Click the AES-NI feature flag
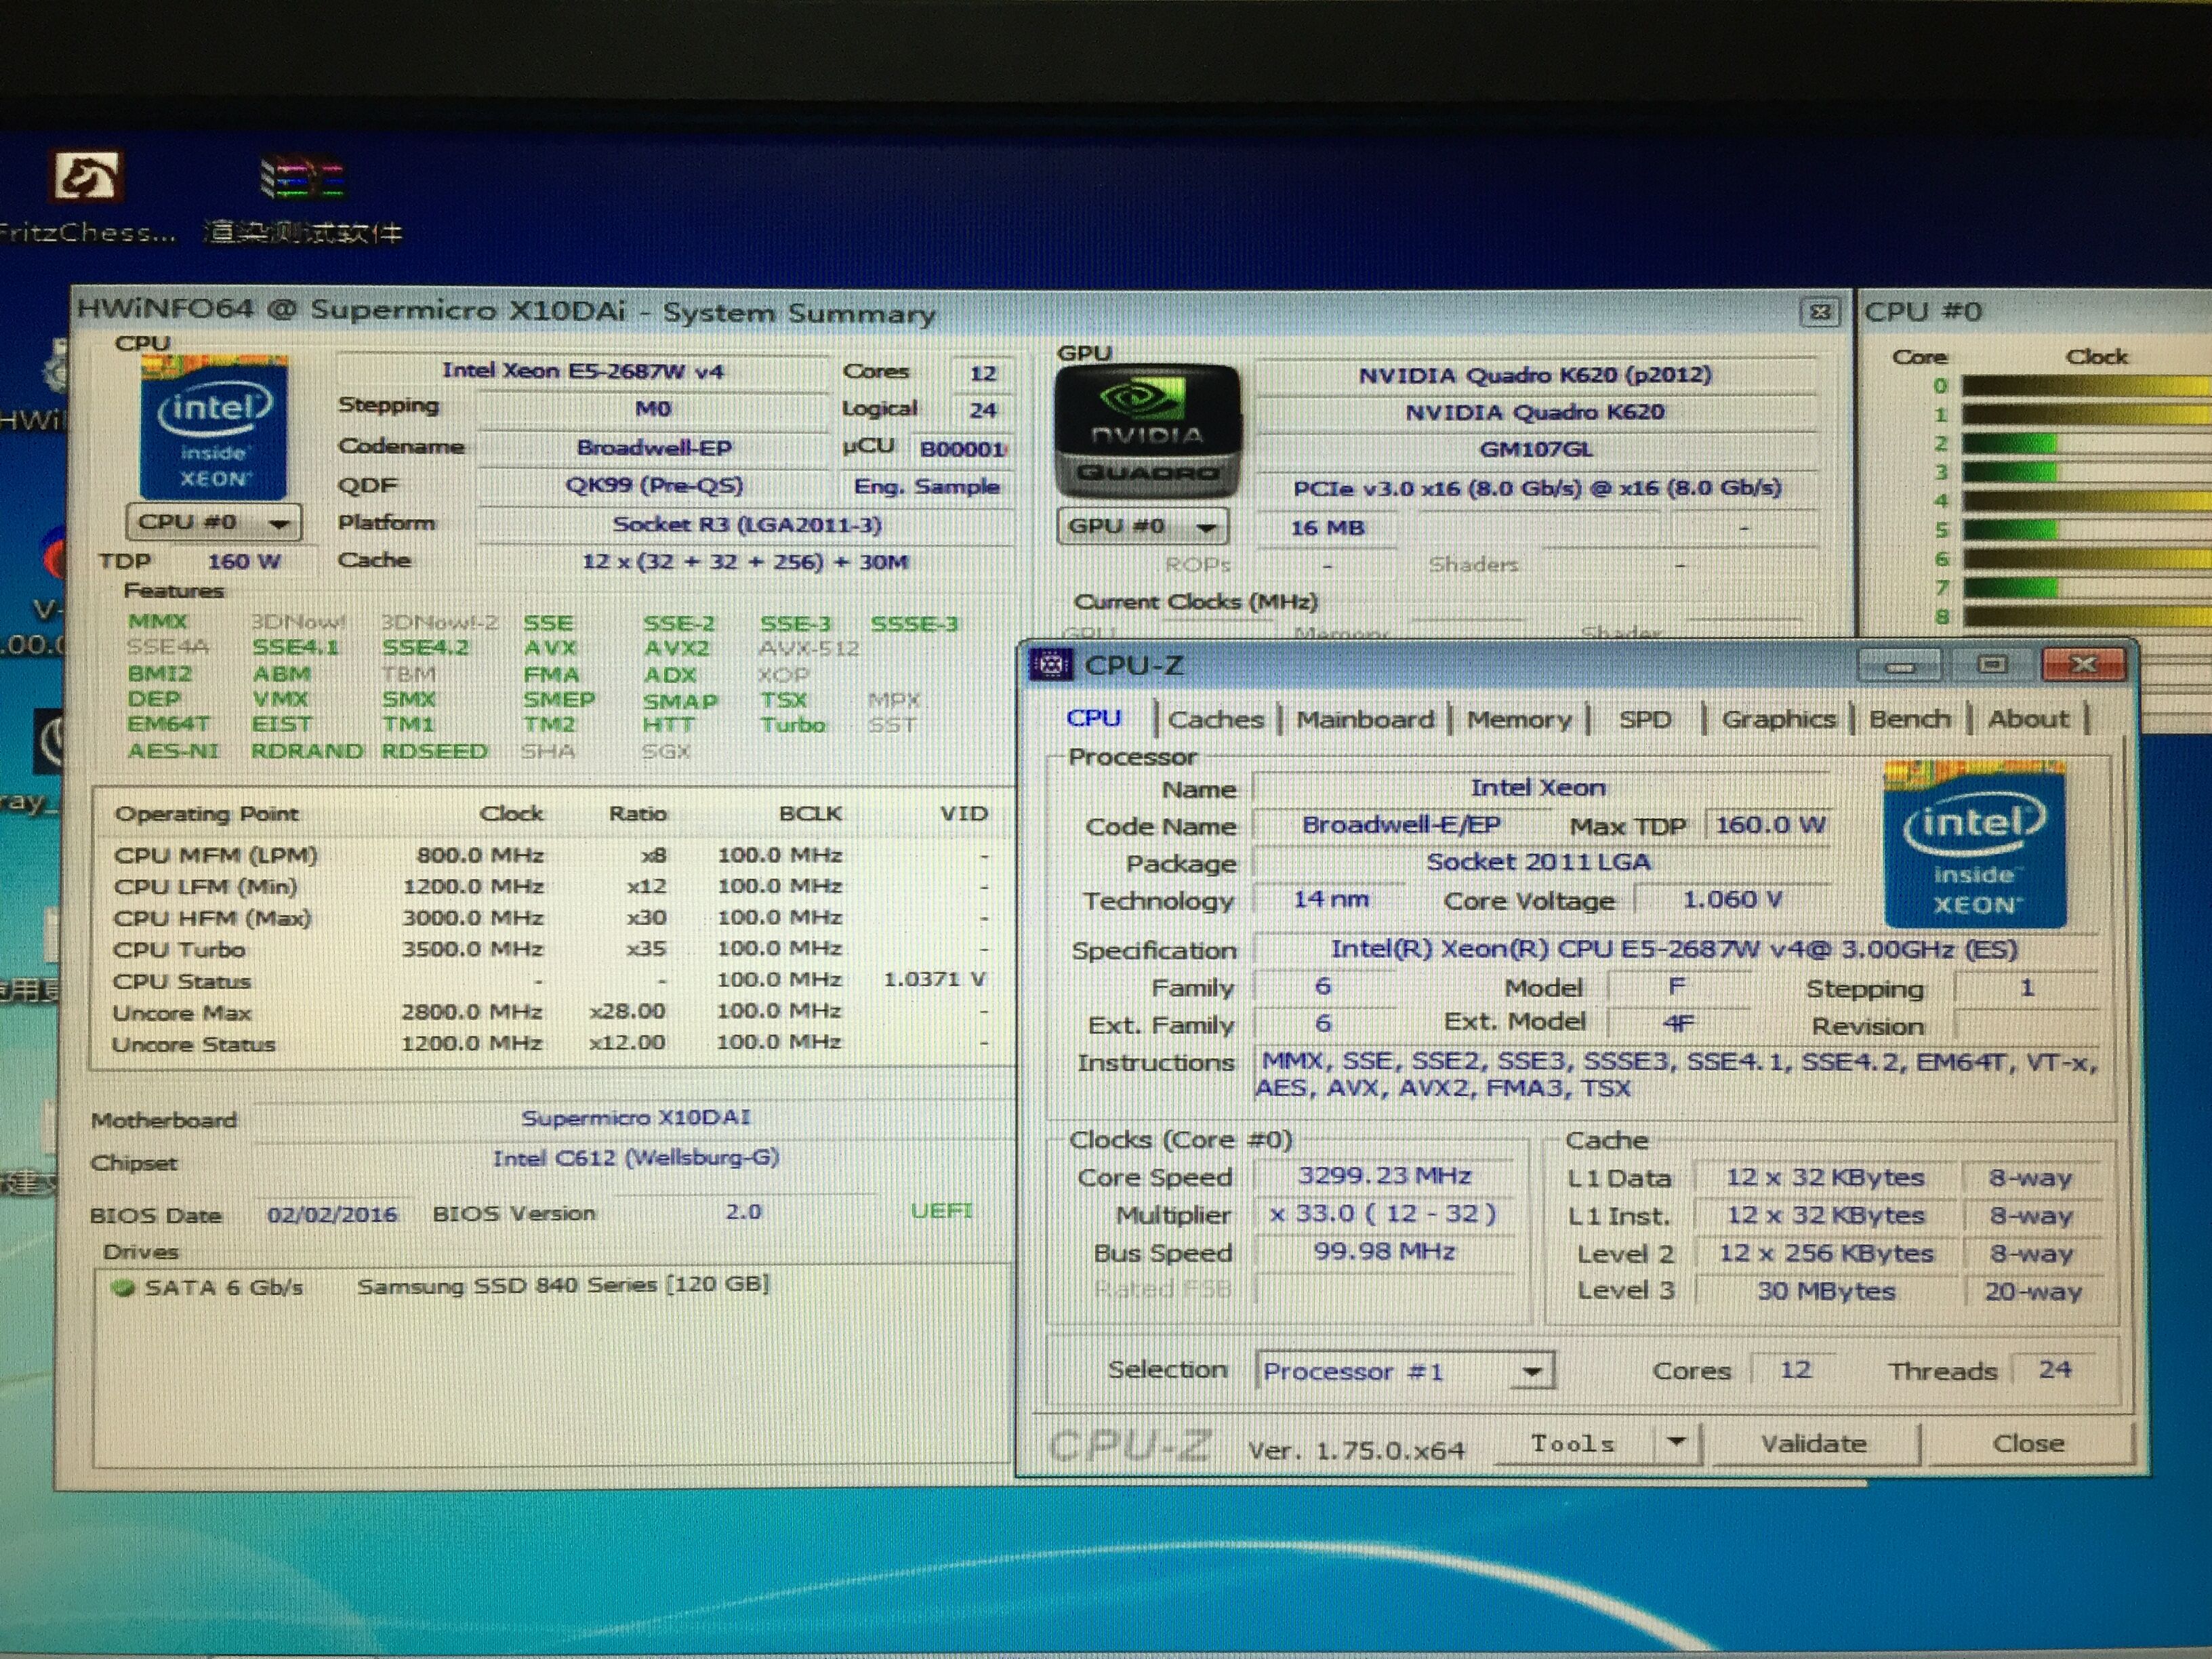 173,751
